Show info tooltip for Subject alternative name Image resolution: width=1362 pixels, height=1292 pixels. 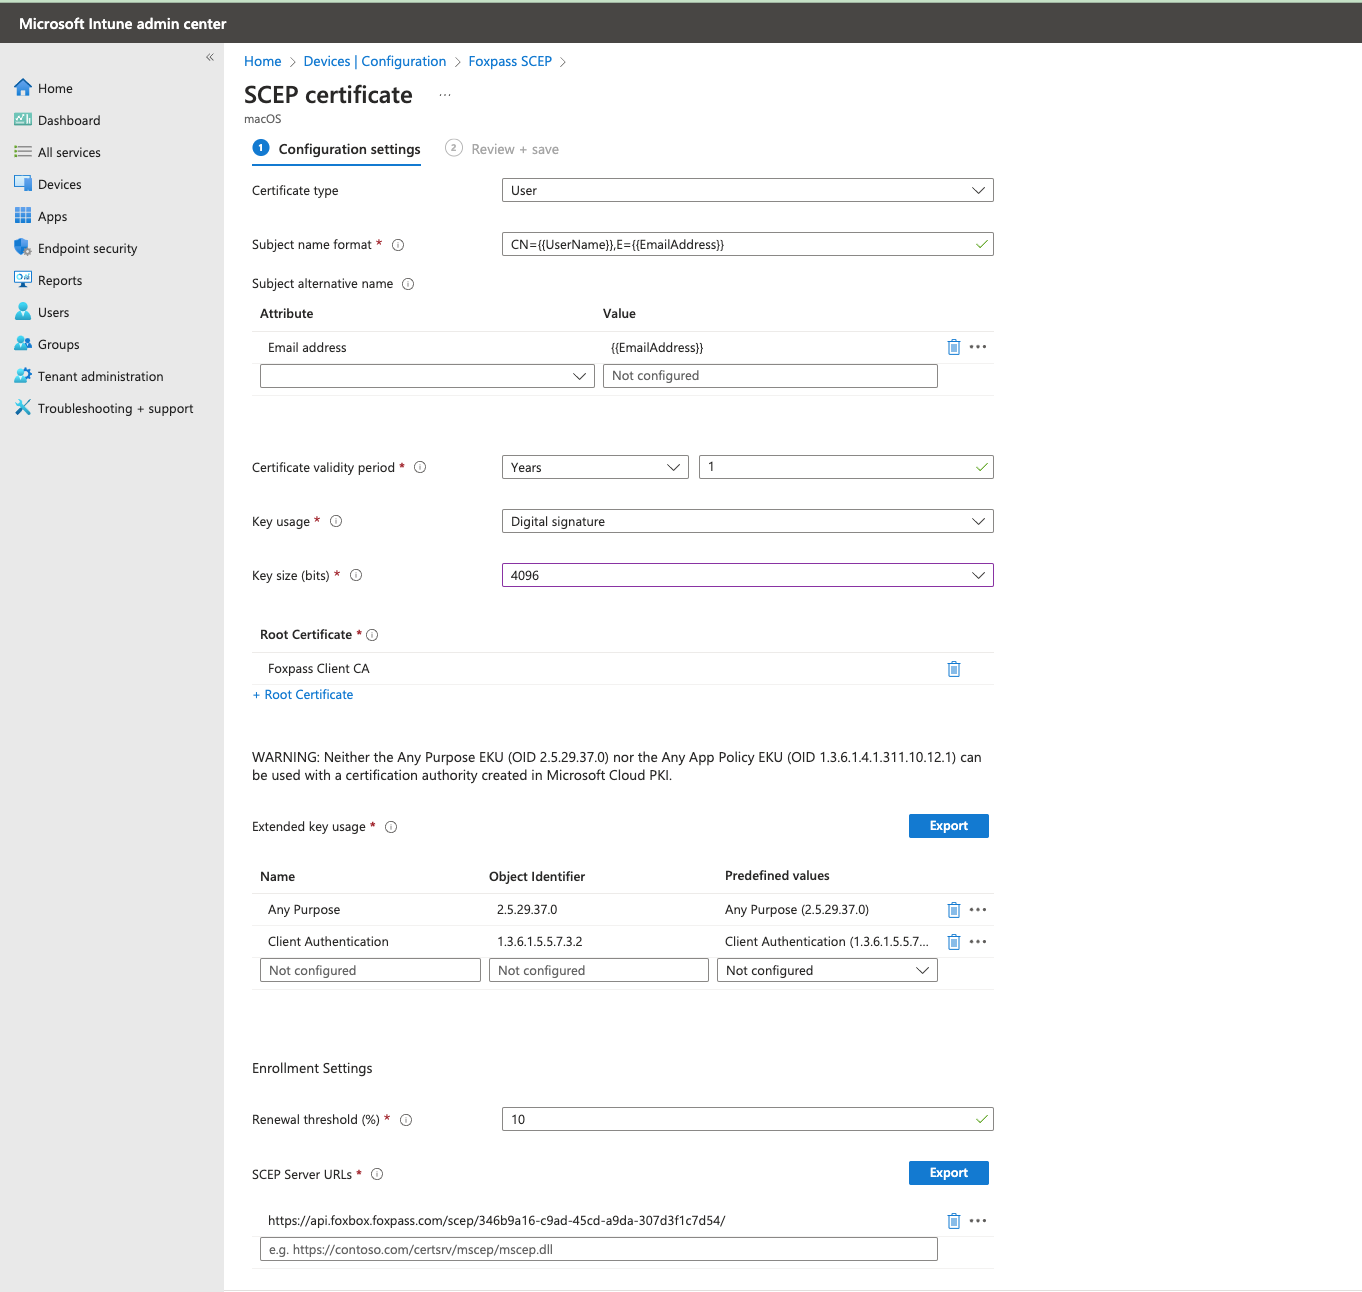408,284
